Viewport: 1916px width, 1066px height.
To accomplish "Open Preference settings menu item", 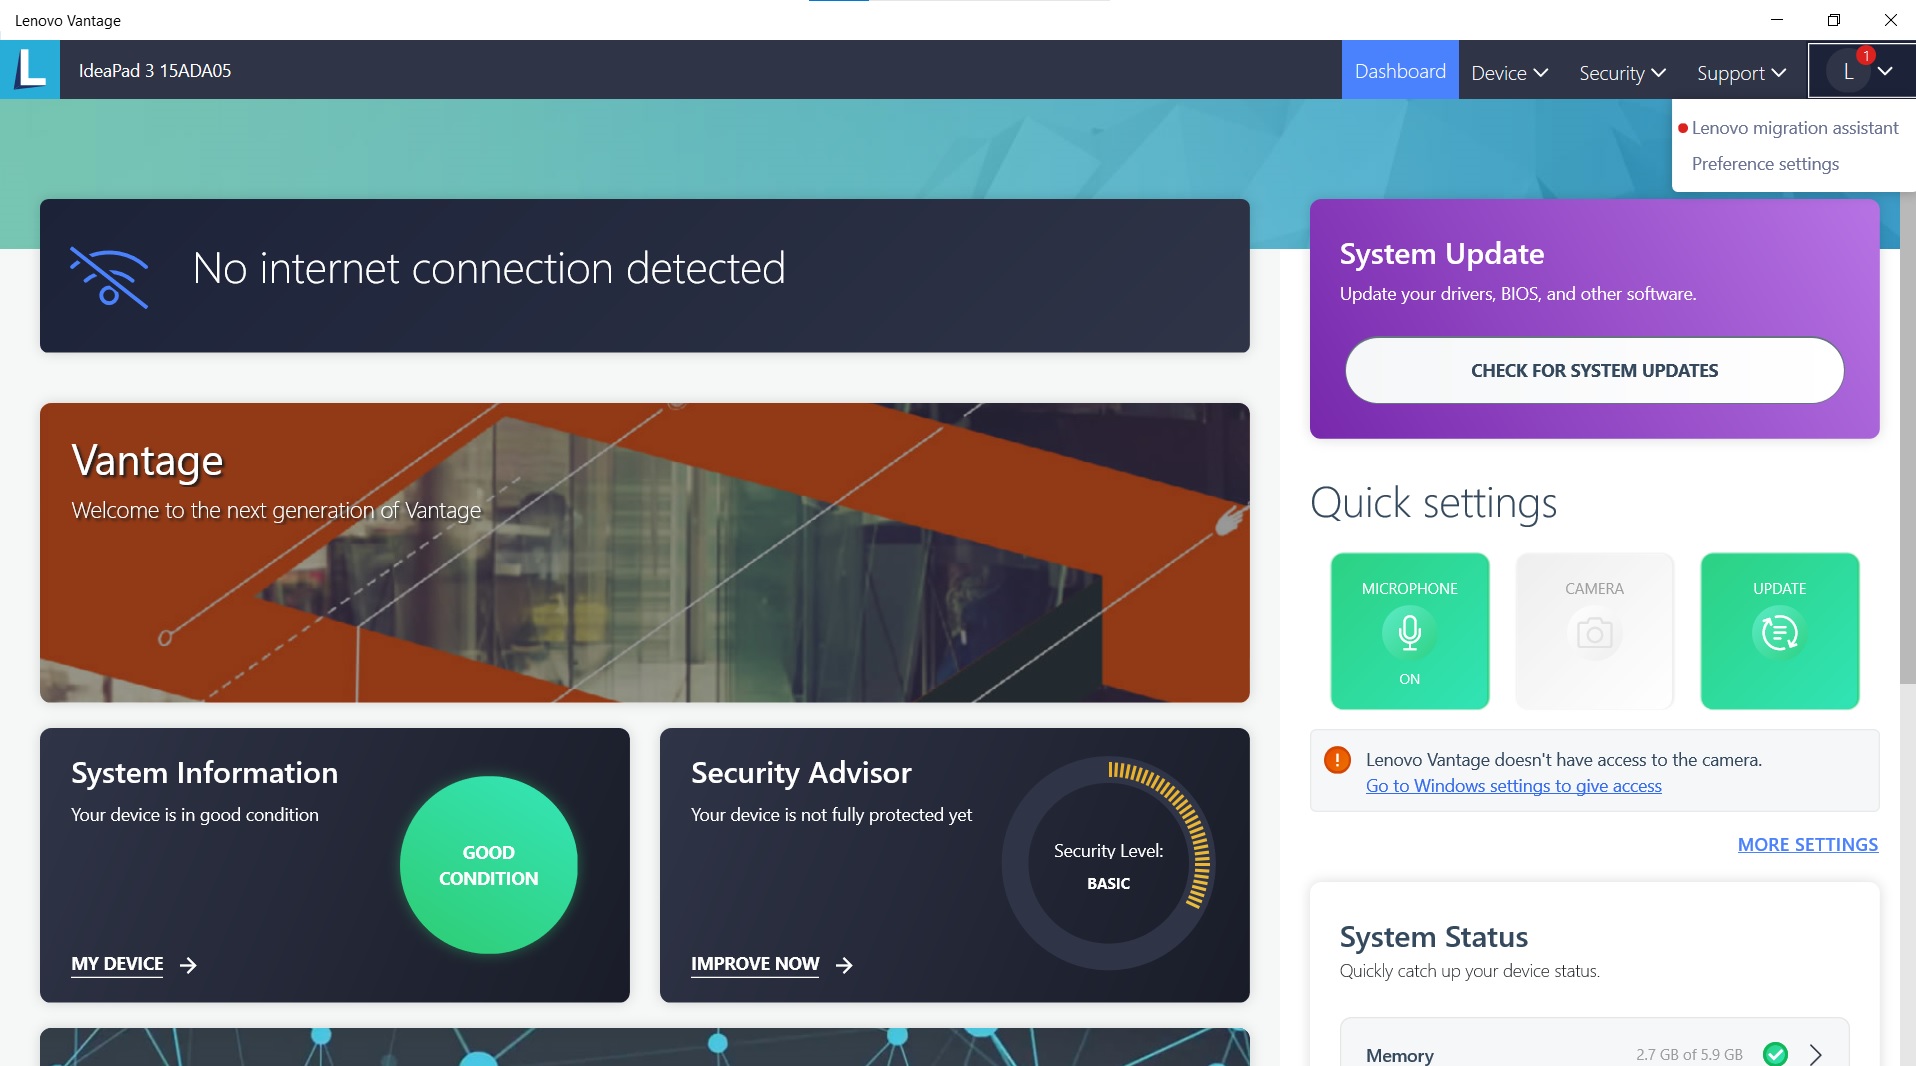I will click(x=1765, y=164).
